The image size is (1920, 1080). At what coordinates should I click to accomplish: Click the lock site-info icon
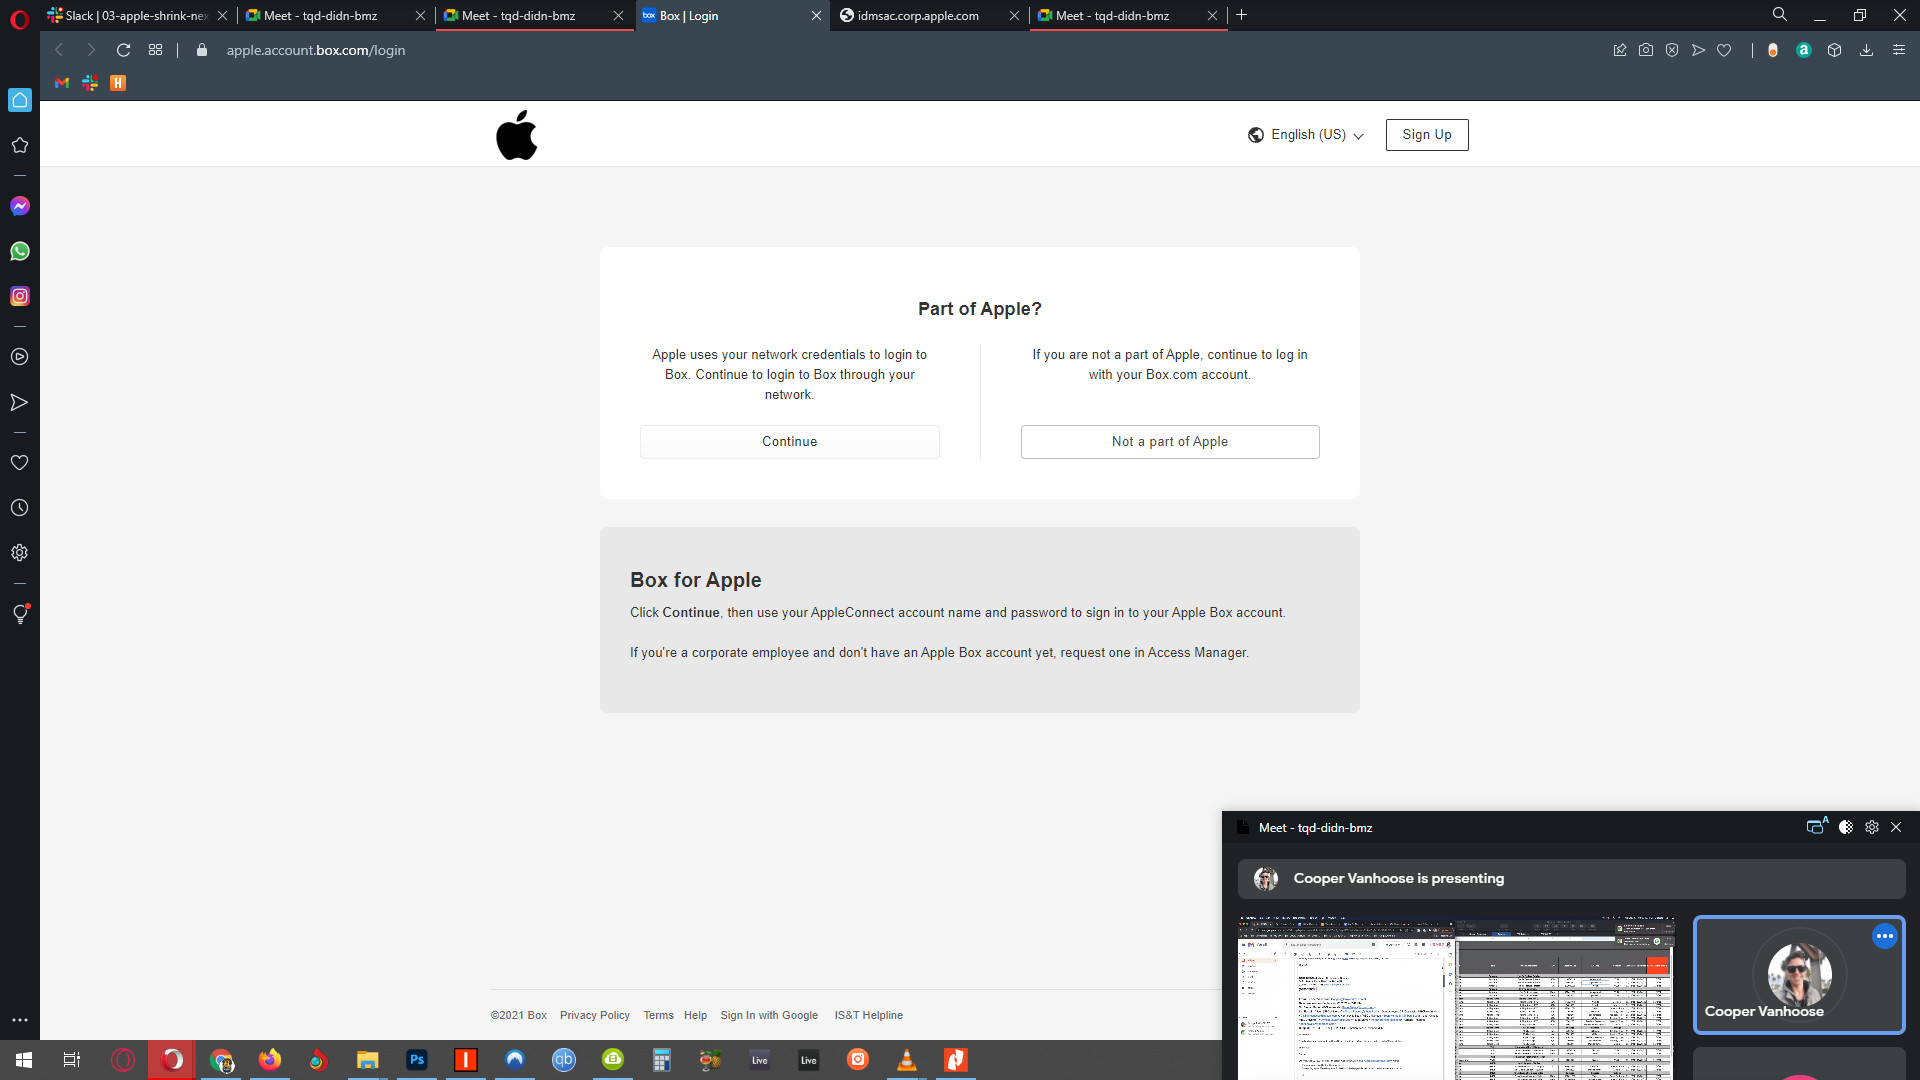coord(202,50)
